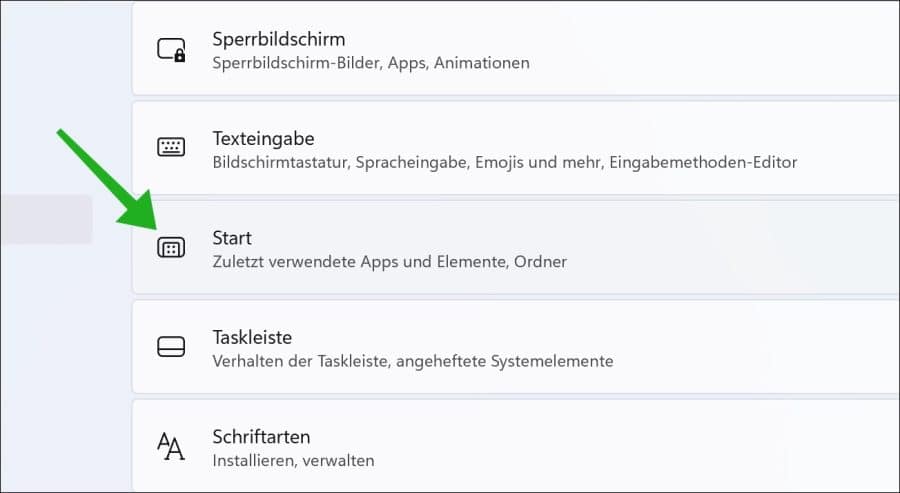This screenshot has height=493, width=900.
Task: Click 'Installieren, verwalten' description text
Action: [x=293, y=461]
